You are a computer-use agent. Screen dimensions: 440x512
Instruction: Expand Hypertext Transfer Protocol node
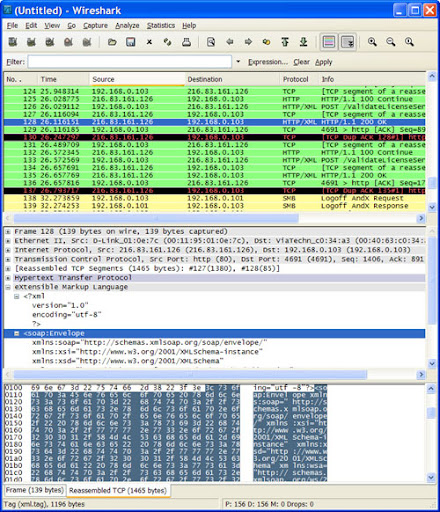[x=8, y=278]
